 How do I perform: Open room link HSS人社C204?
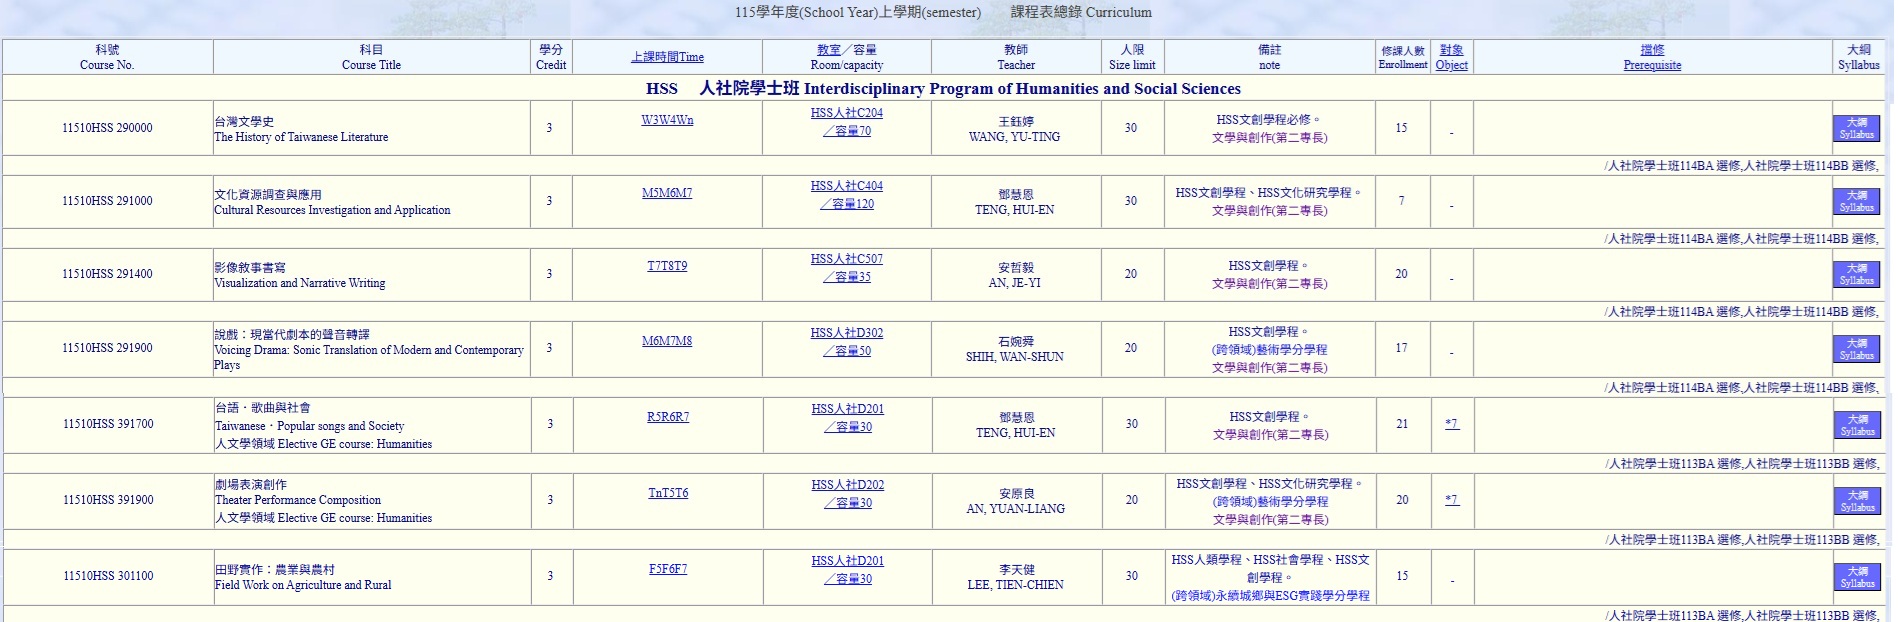[847, 113]
